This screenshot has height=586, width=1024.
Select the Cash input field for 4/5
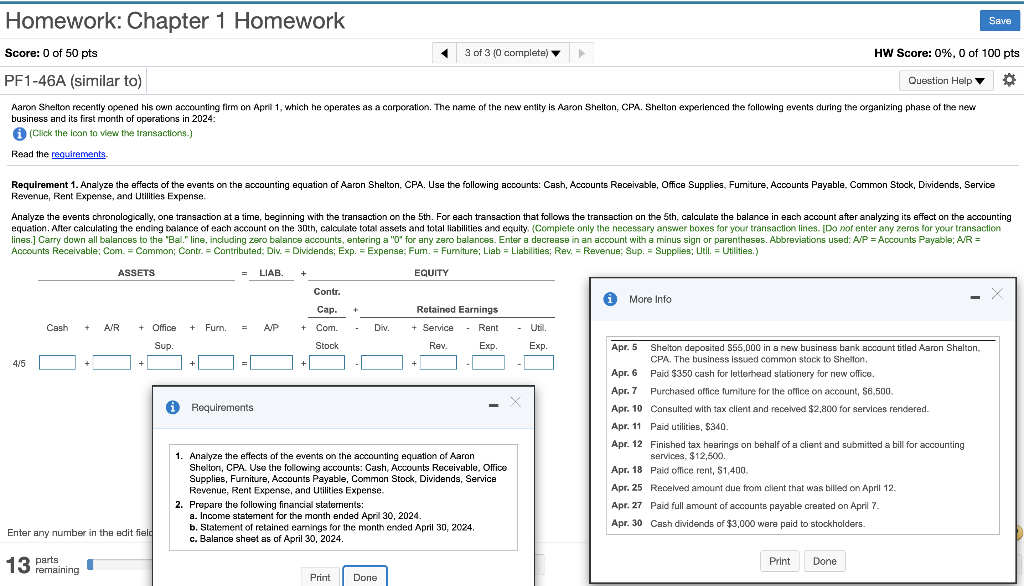pos(57,363)
